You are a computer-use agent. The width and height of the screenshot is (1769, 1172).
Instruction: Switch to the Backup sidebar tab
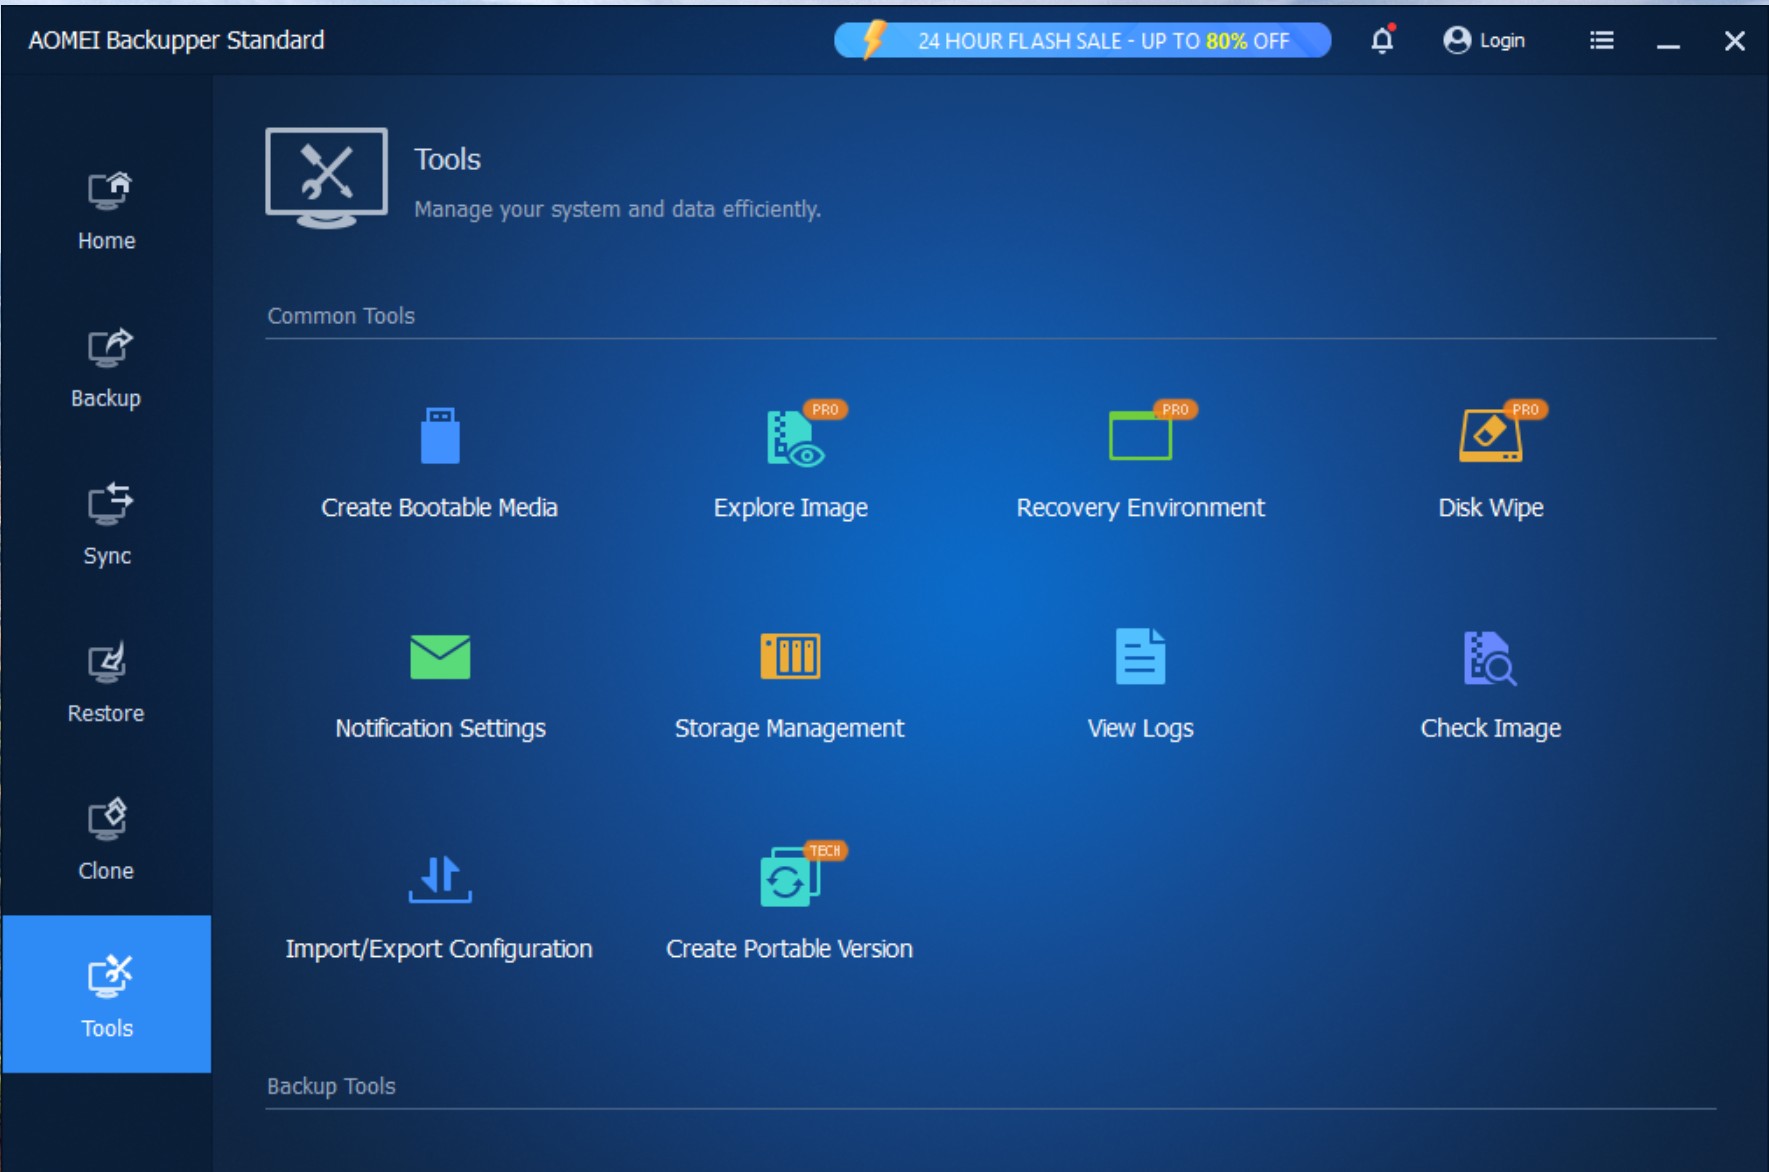(107, 368)
